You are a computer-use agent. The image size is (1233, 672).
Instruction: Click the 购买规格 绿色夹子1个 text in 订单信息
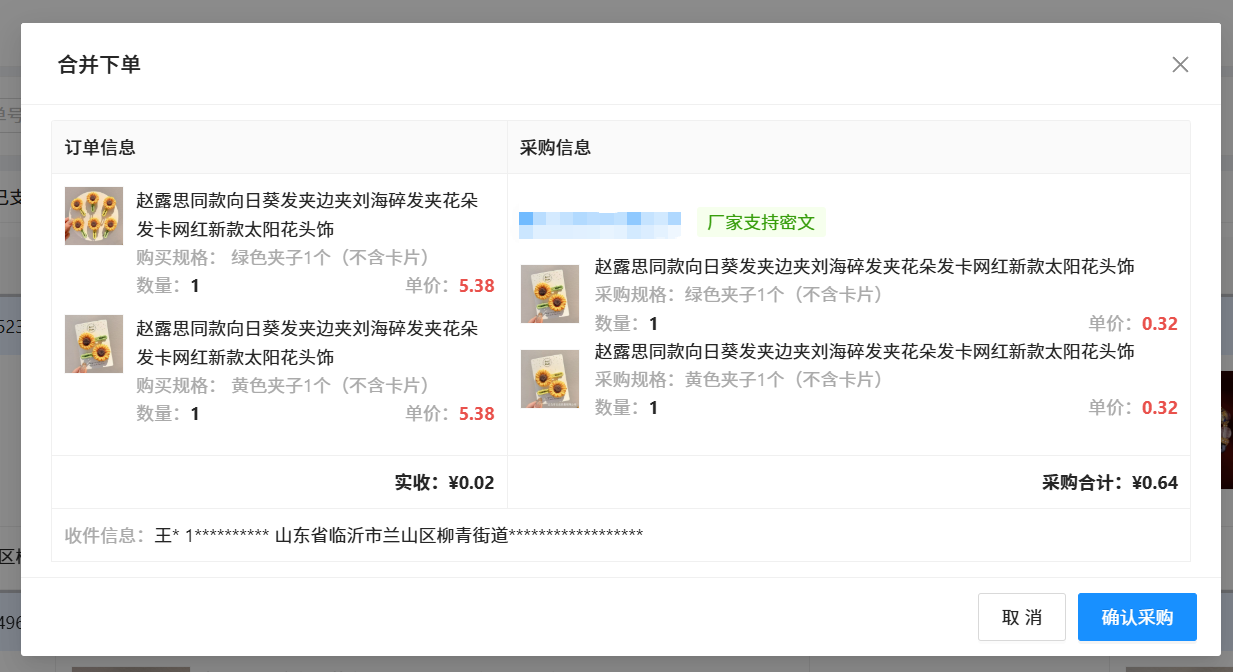pos(283,257)
